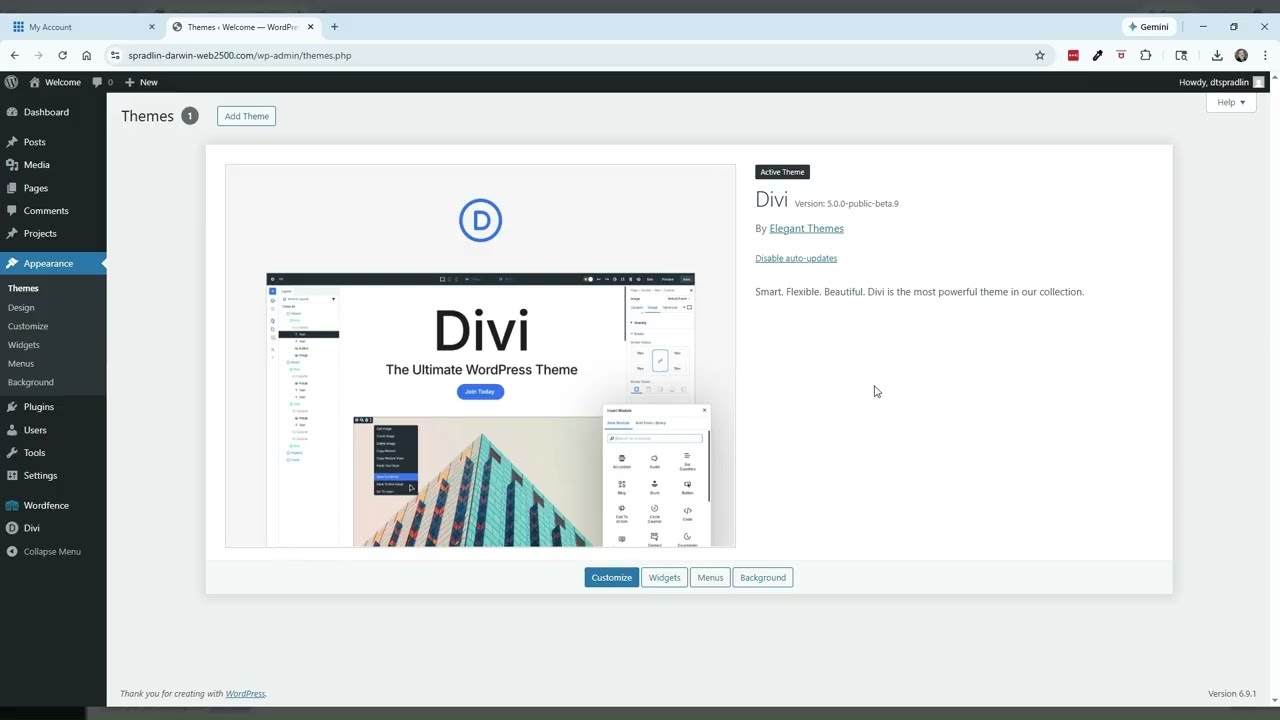Open the browser downloads icon
Image resolution: width=1280 pixels, height=720 pixels.
1217,55
